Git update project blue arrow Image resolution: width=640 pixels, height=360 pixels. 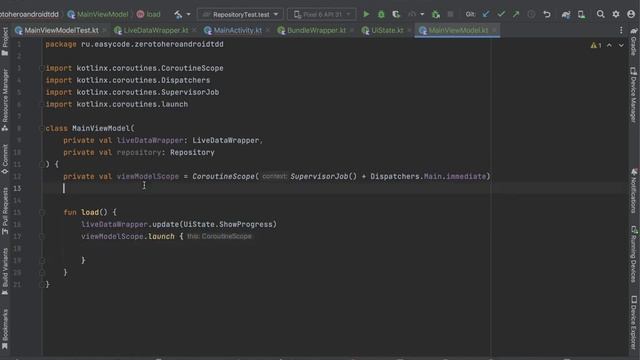(486, 14)
